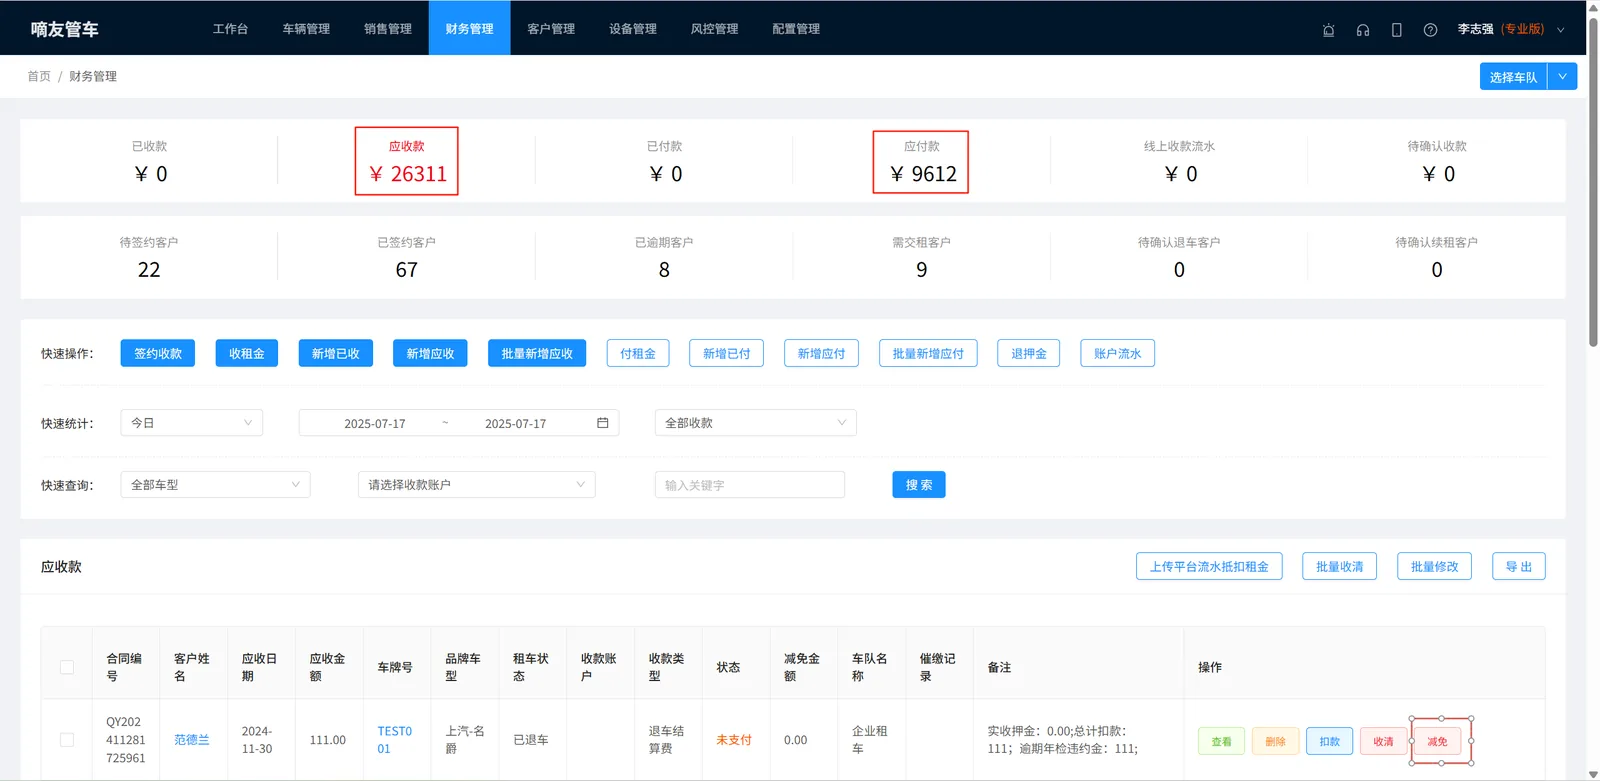Select the 应付款 ¥ 9612 summary card

point(921,162)
